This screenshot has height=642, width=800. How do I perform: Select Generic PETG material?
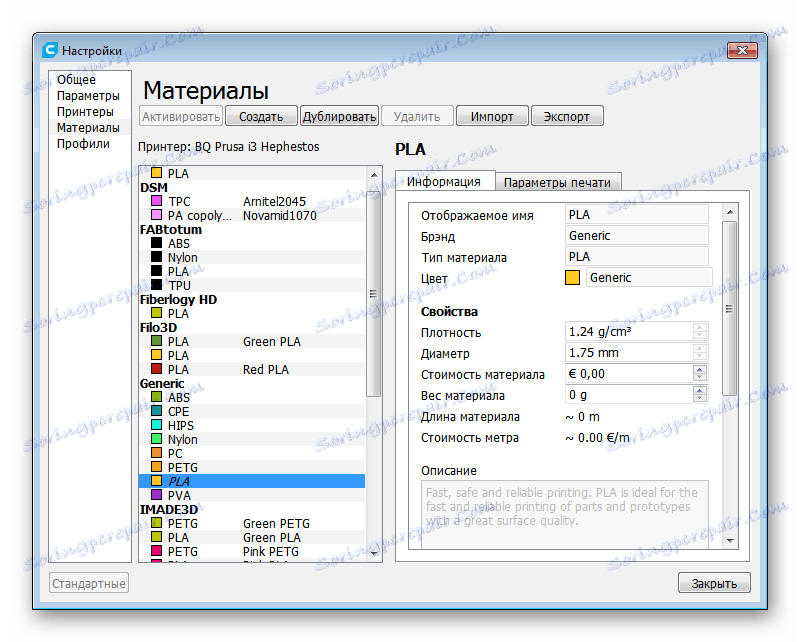[253, 467]
